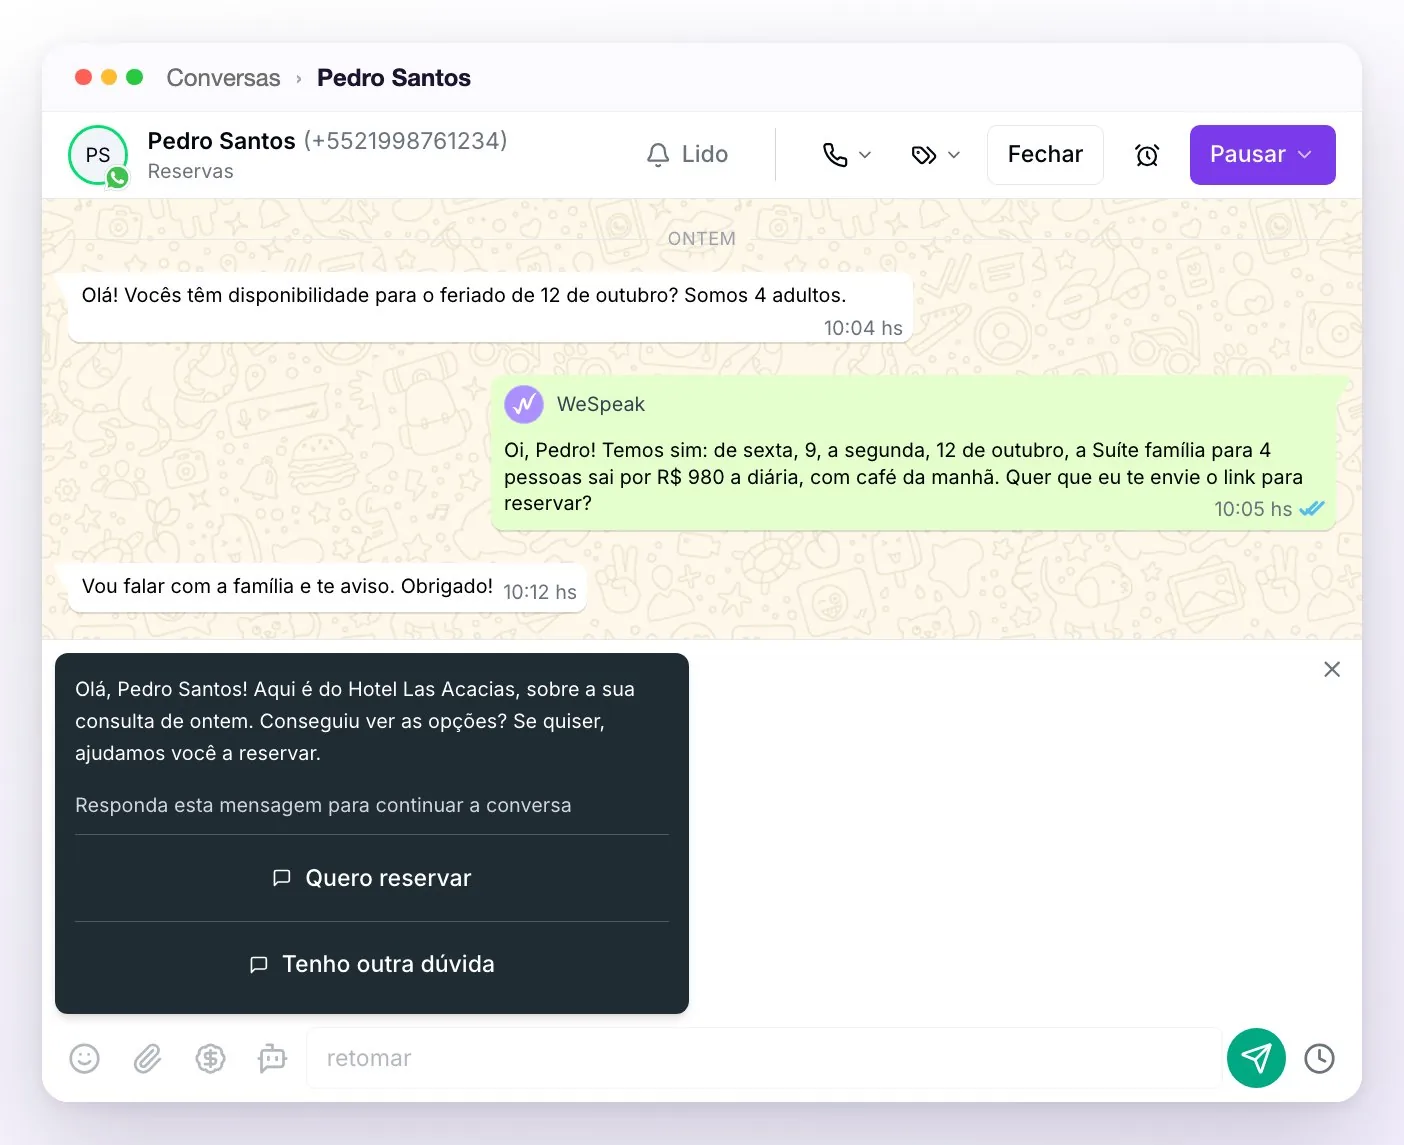The image size is (1404, 1145).
Task: Click the Fechar button
Action: click(1045, 155)
